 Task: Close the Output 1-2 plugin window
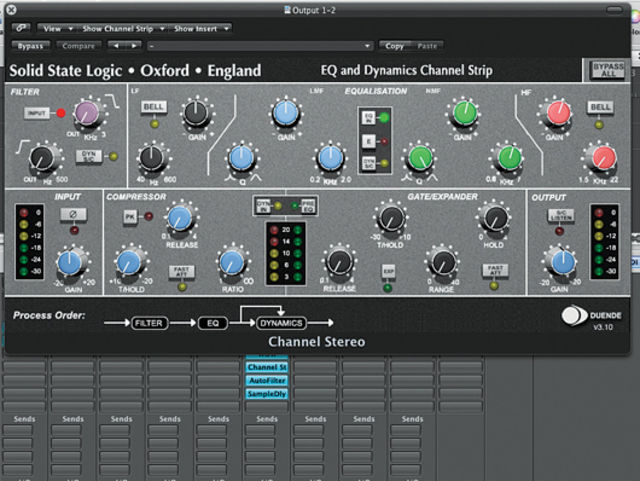tap(11, 10)
